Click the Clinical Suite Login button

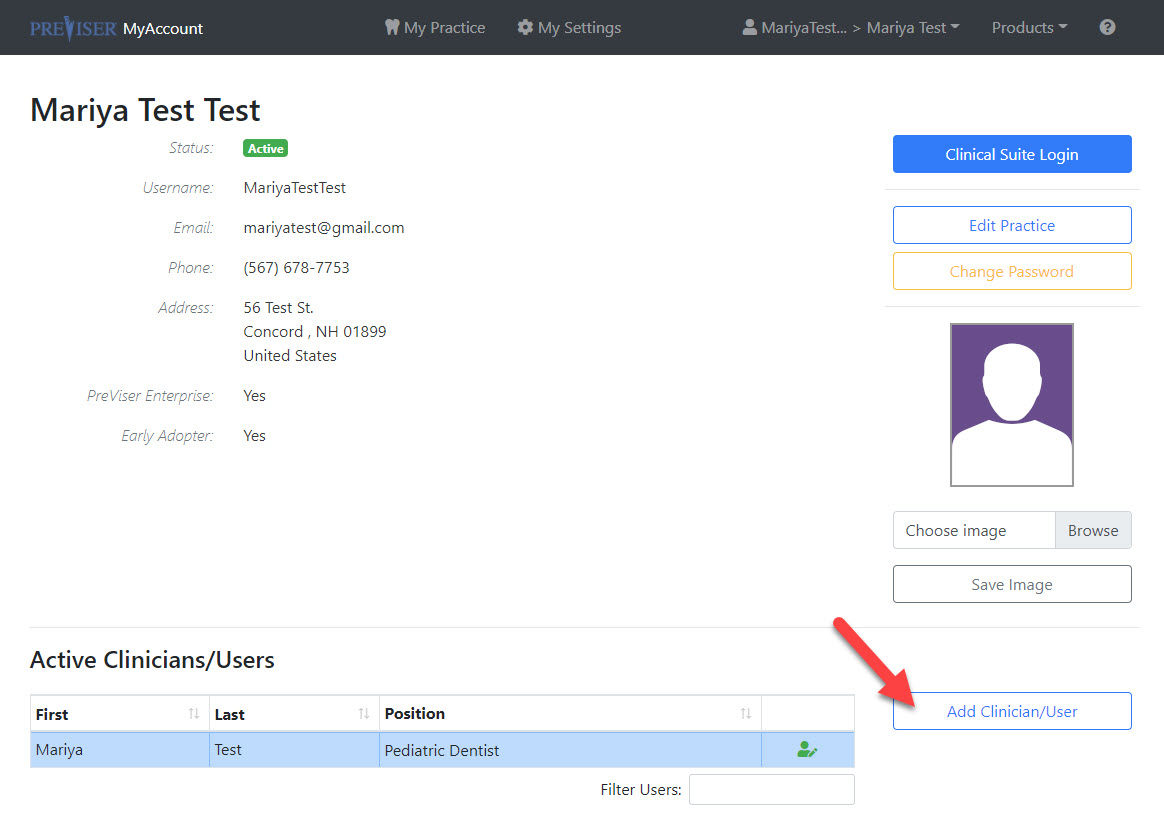(1011, 154)
